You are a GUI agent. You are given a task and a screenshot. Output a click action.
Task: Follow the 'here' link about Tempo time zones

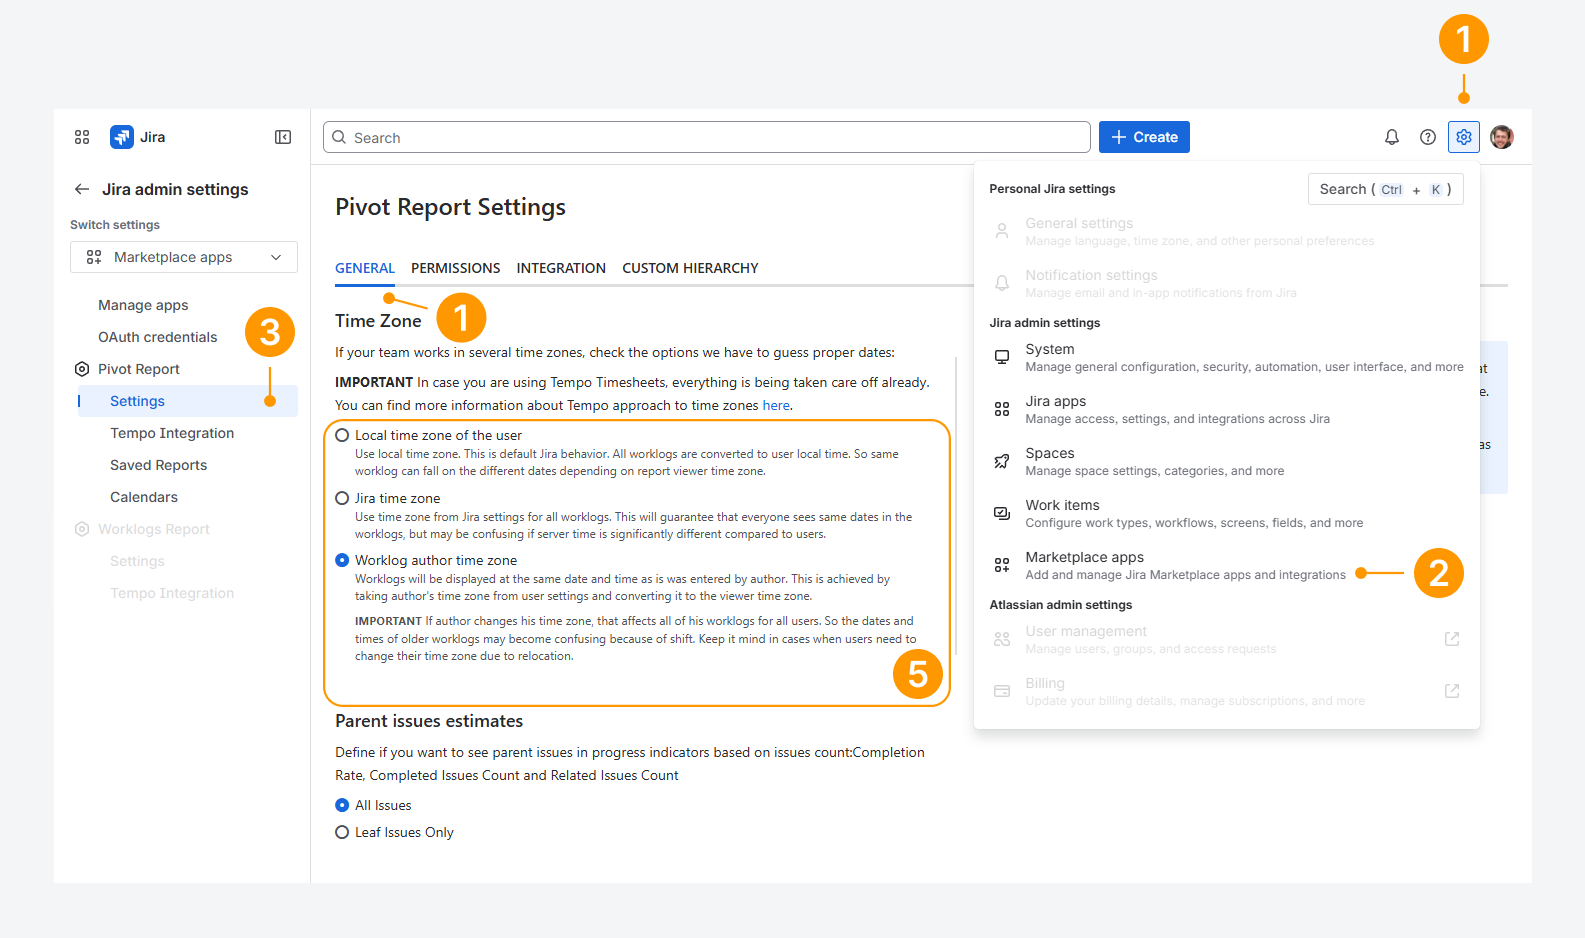776,405
